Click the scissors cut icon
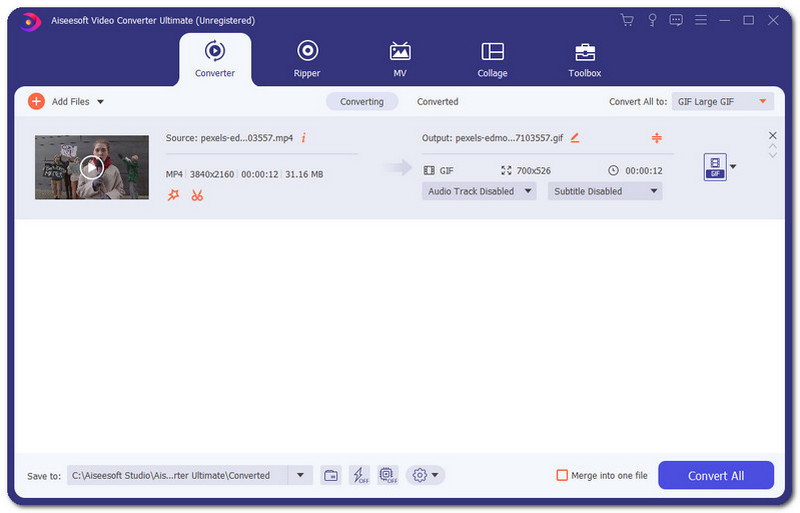 197,195
